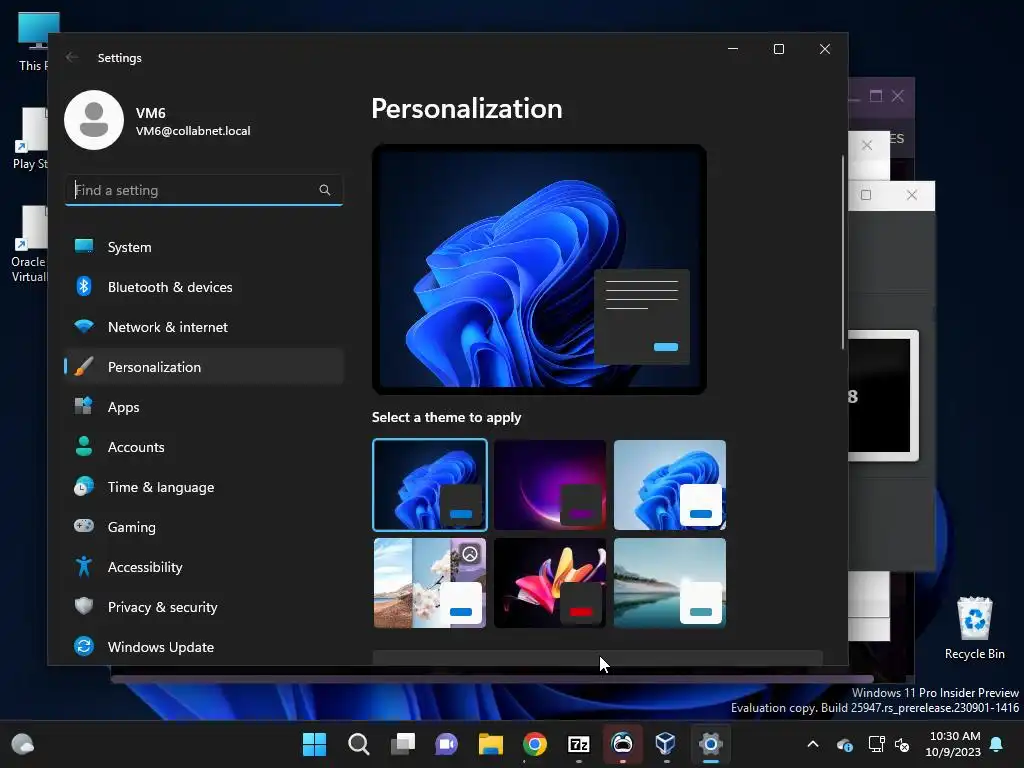Click the search magnifier in Find a setting
The width and height of the screenshot is (1024, 768).
coord(325,190)
